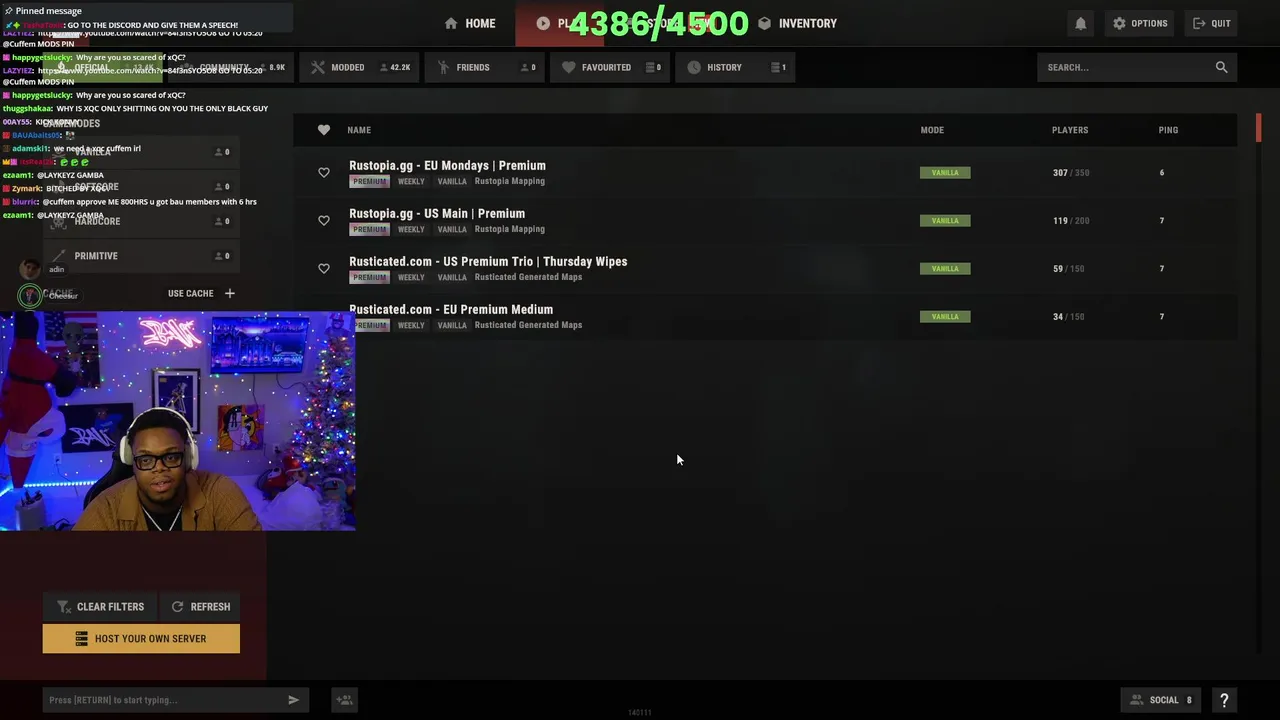This screenshot has height=720, width=1280.
Task: Click Host Your Own Server
Action: tap(141, 639)
